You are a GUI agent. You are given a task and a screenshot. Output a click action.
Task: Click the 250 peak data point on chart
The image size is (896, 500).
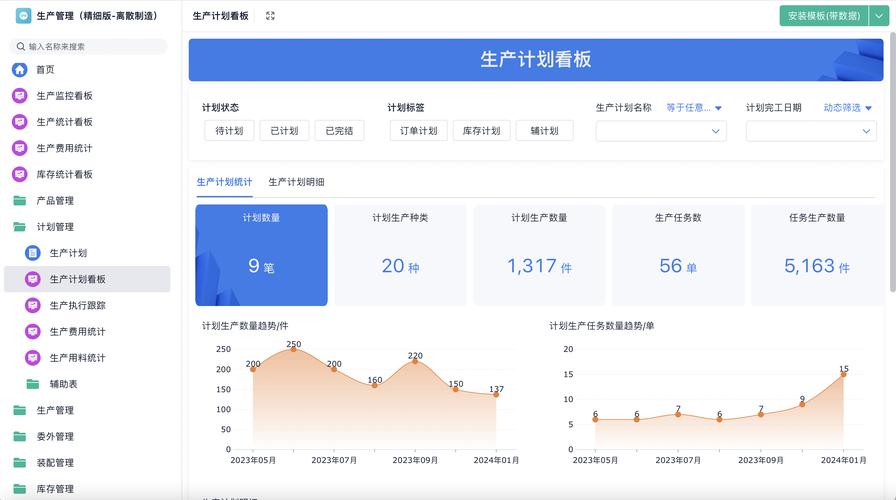point(294,349)
